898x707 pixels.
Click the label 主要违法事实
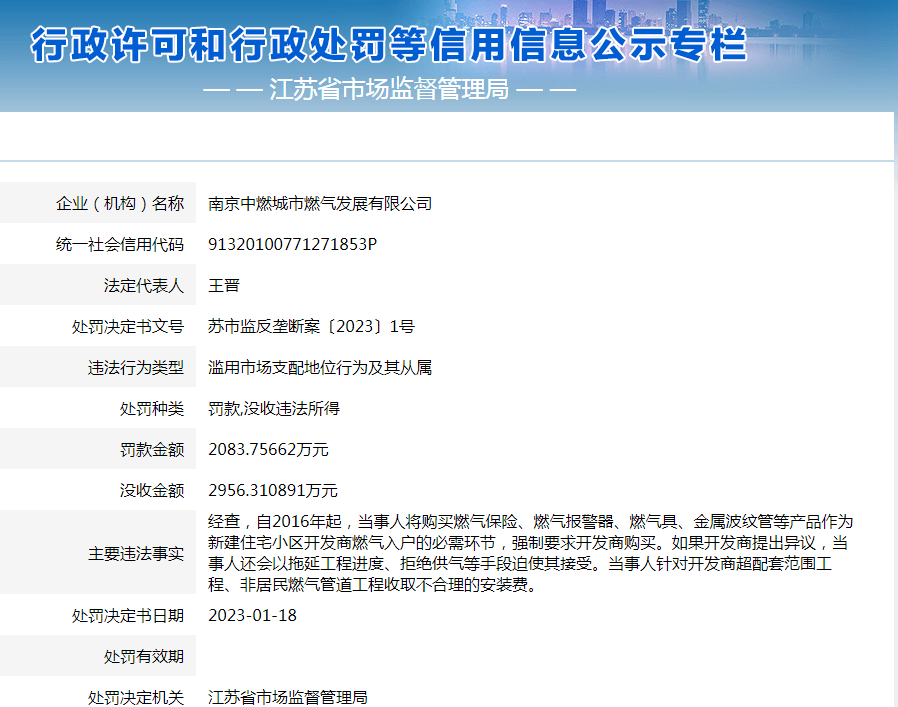[x=136, y=554]
